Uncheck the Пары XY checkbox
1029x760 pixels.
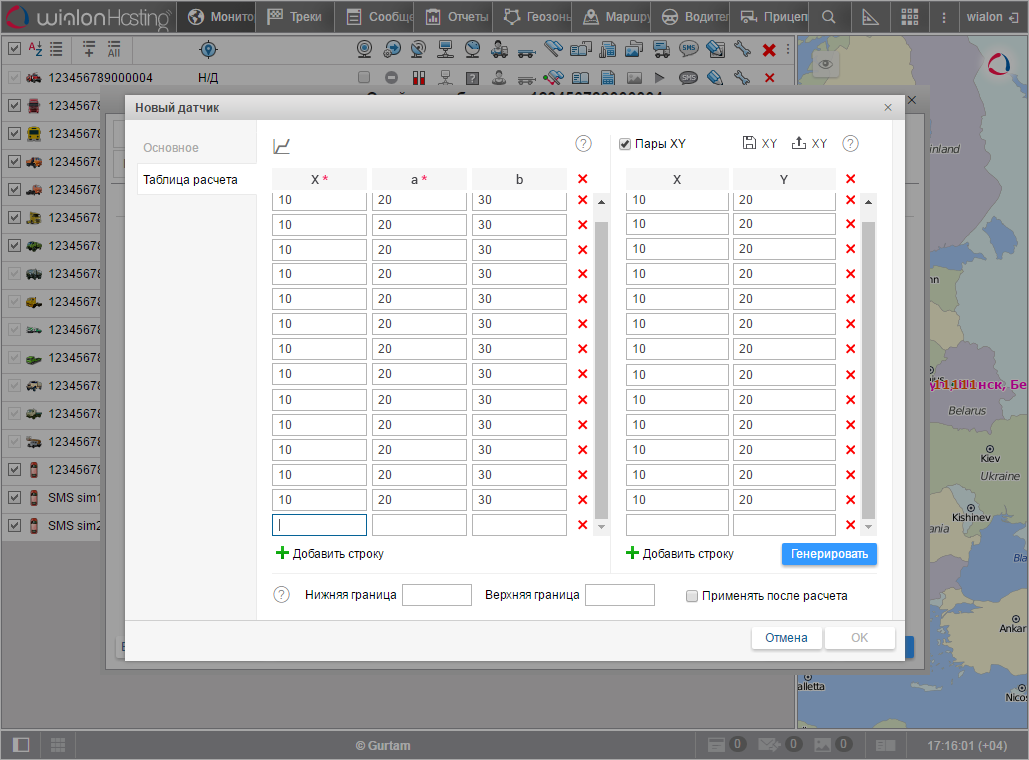click(x=625, y=144)
